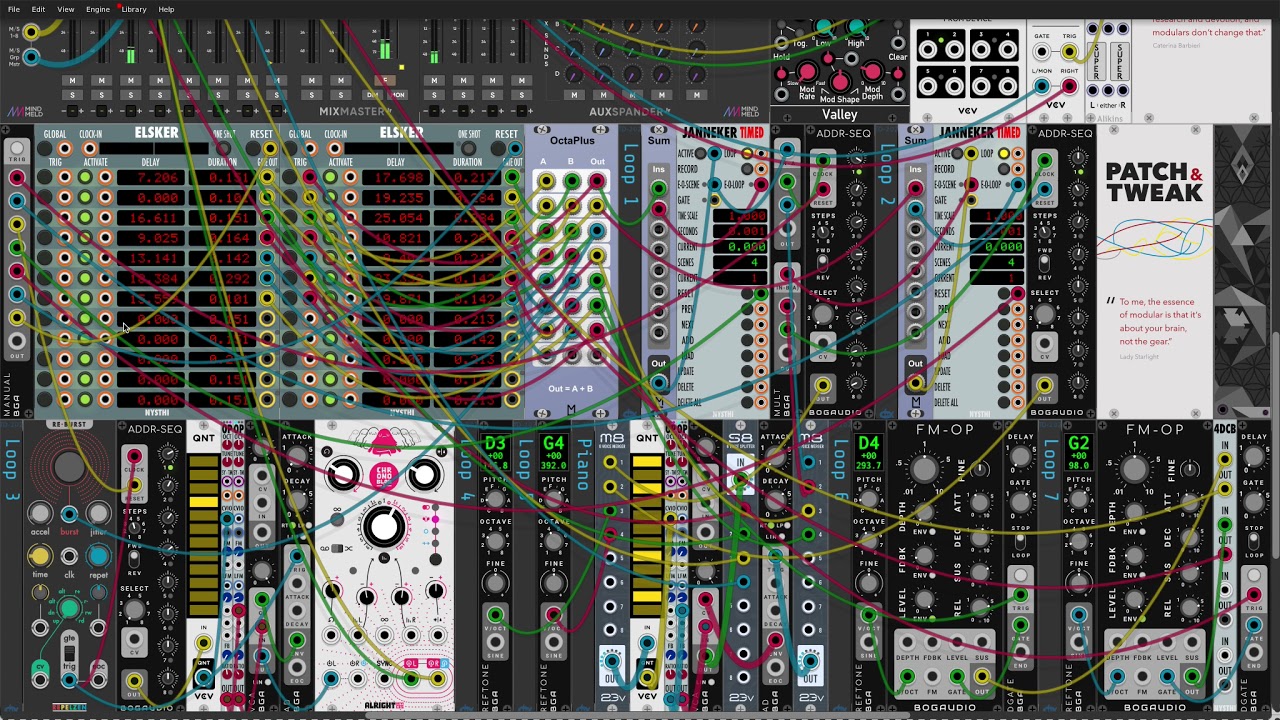Open the View menu
The width and height of the screenshot is (1280, 720).
coord(65,10)
